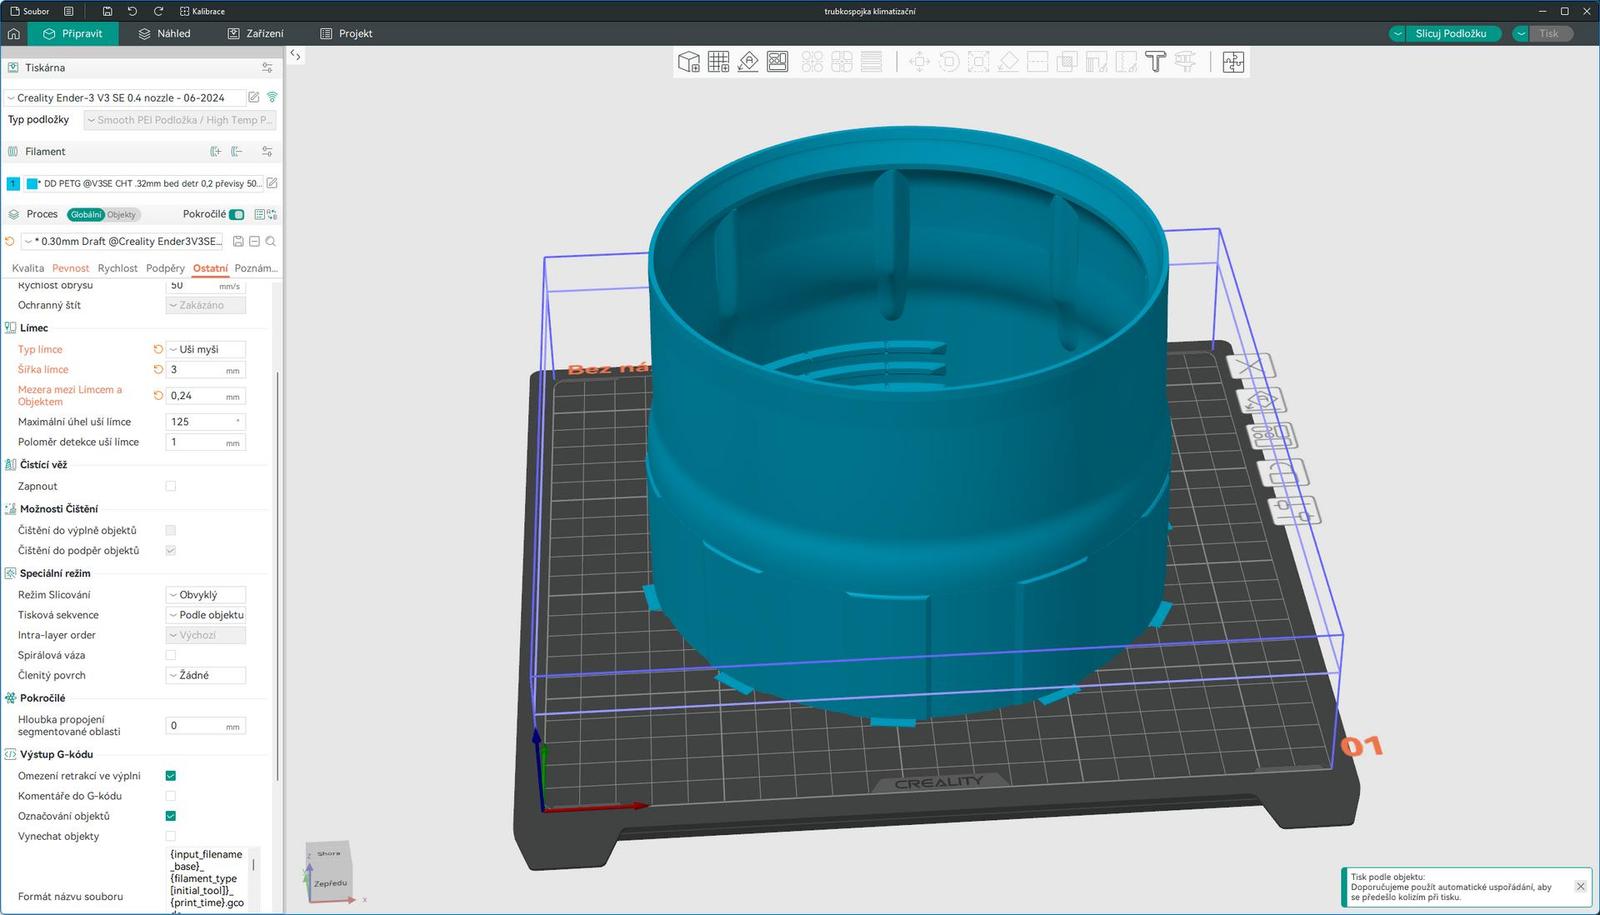Uncheck Označování objektů checkbox
Image resolution: width=1600 pixels, height=915 pixels.
[170, 816]
